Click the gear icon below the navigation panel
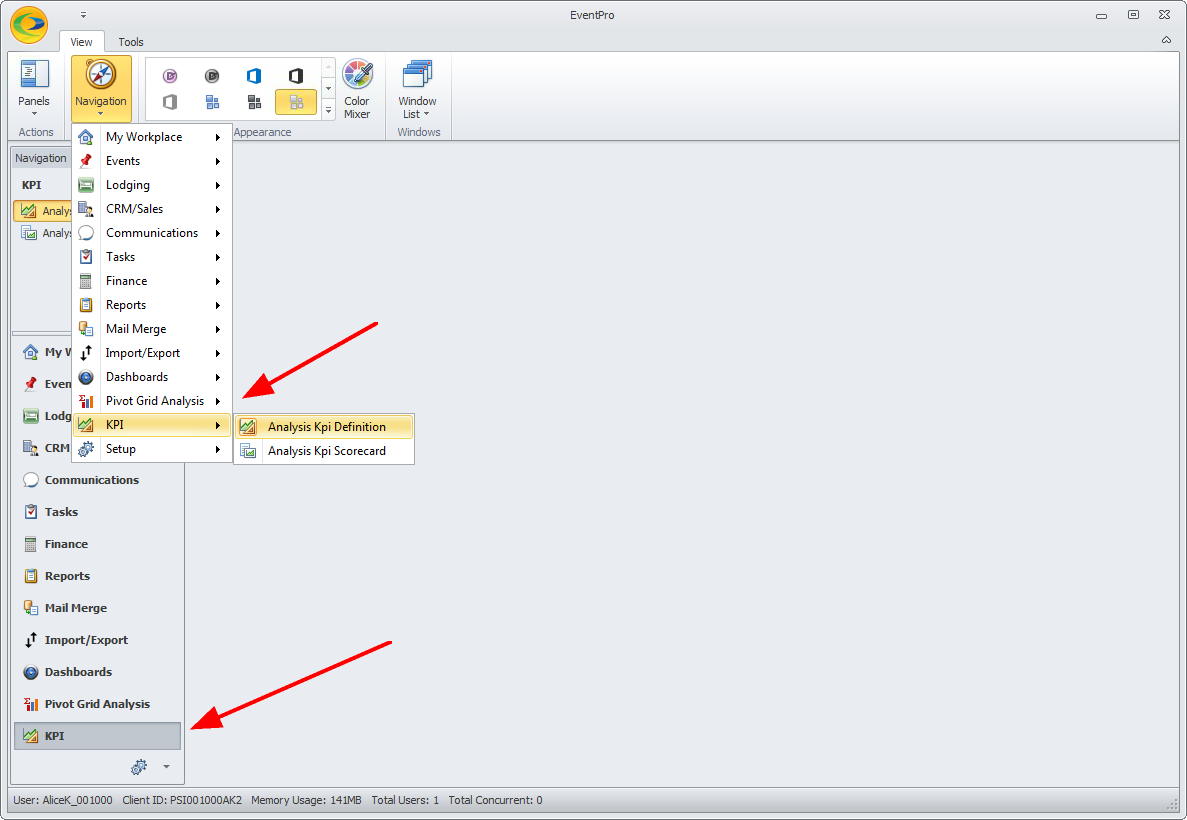Screen dimensions: 1187x820 coord(139,767)
